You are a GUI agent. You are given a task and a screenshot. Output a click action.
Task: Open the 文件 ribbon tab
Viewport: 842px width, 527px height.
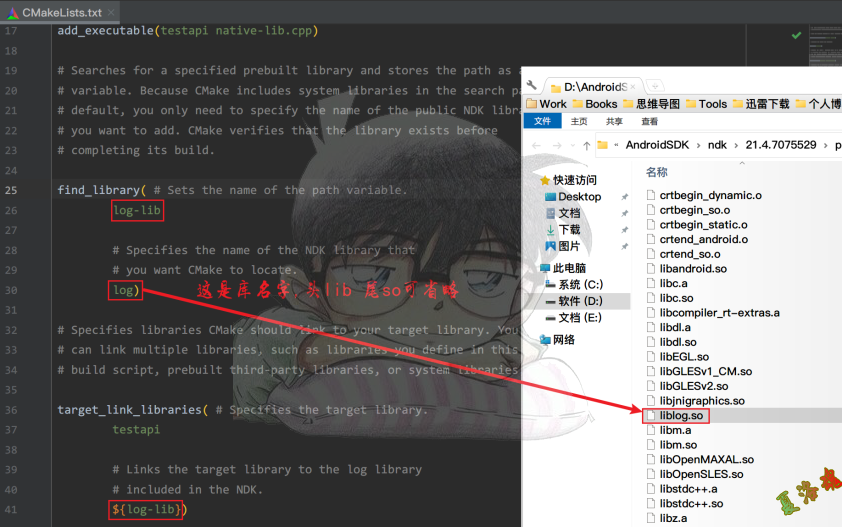point(542,121)
